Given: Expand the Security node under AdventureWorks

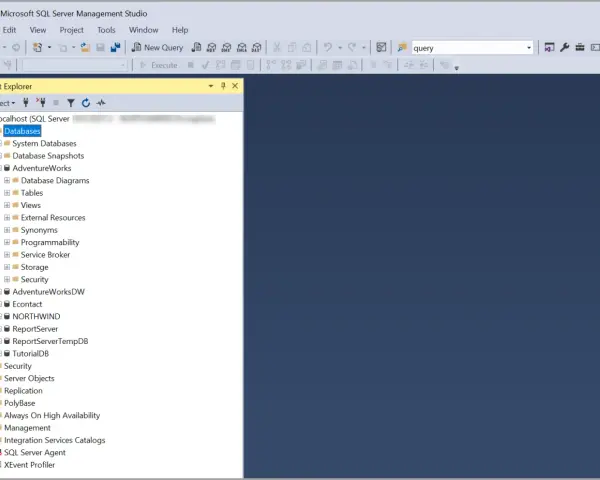Looking at the screenshot, I should tap(7, 279).
